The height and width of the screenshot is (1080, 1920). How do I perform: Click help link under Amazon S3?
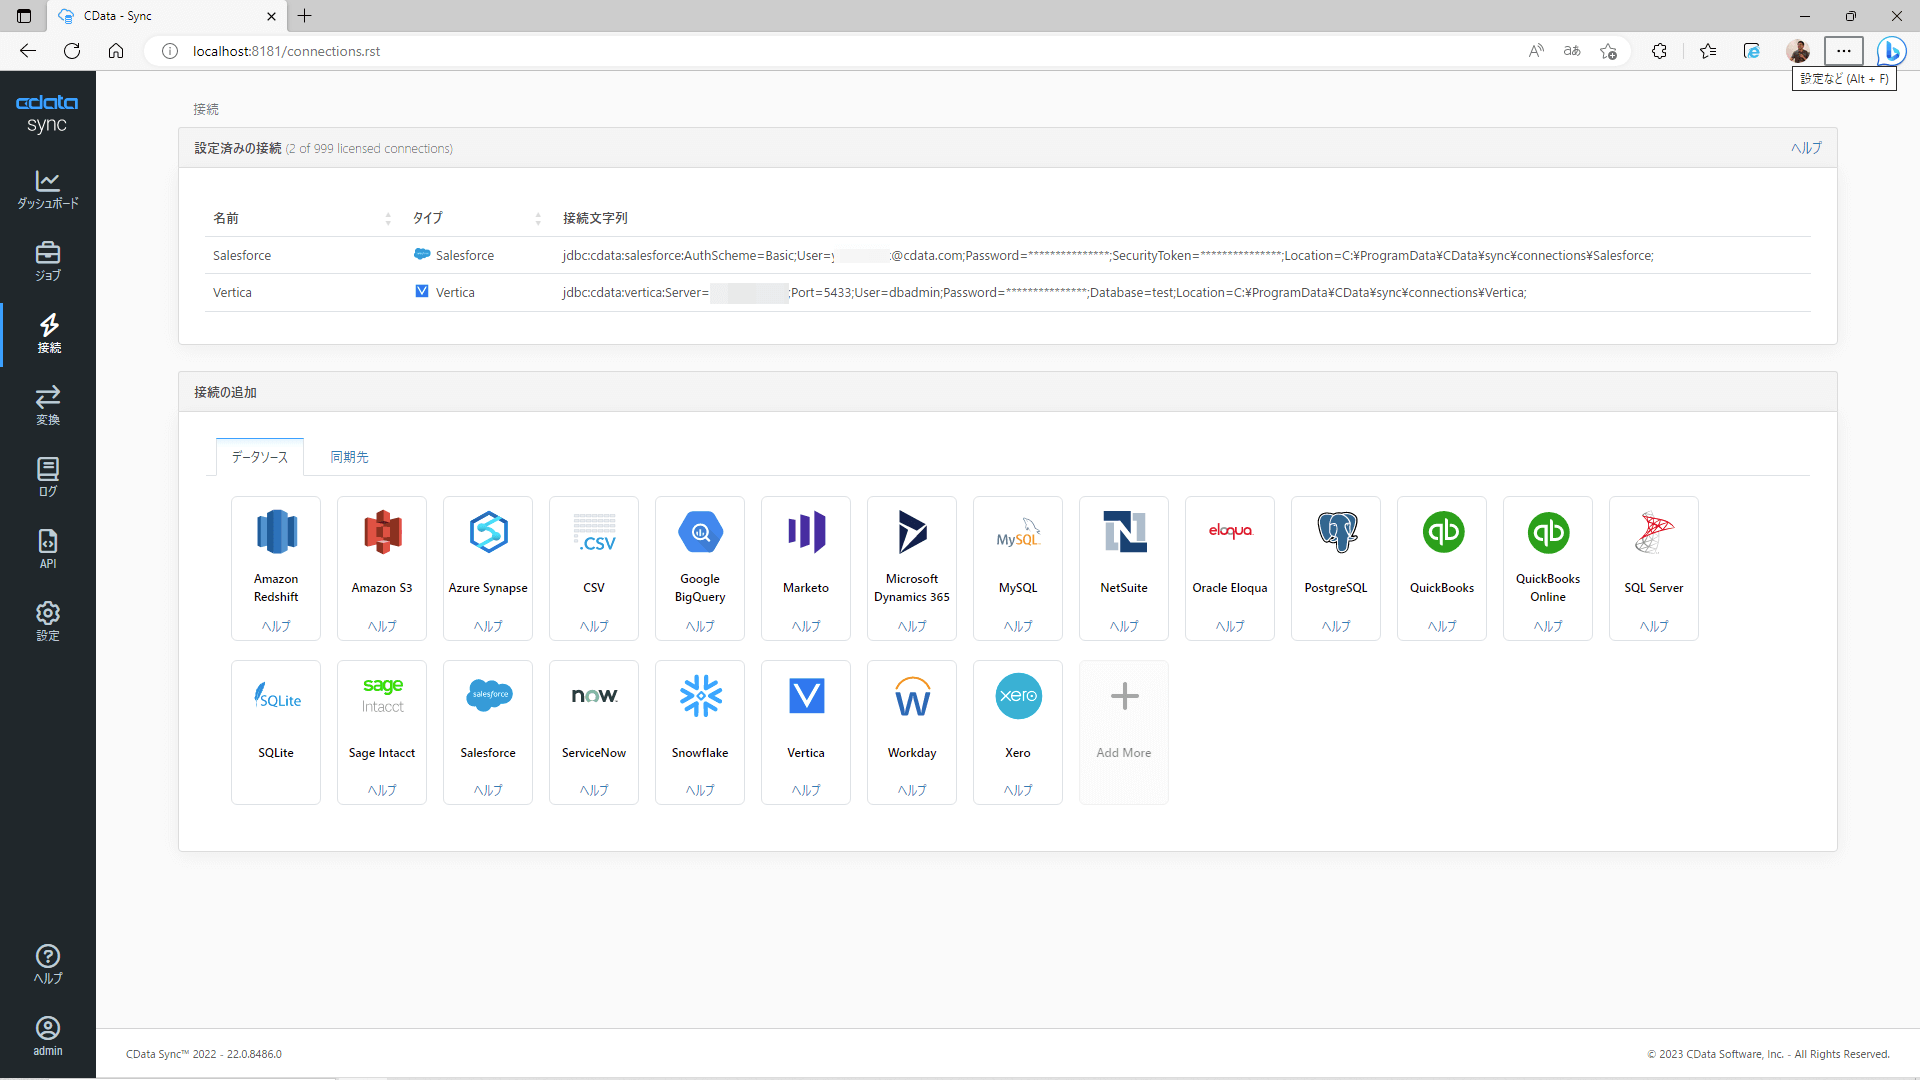point(382,626)
